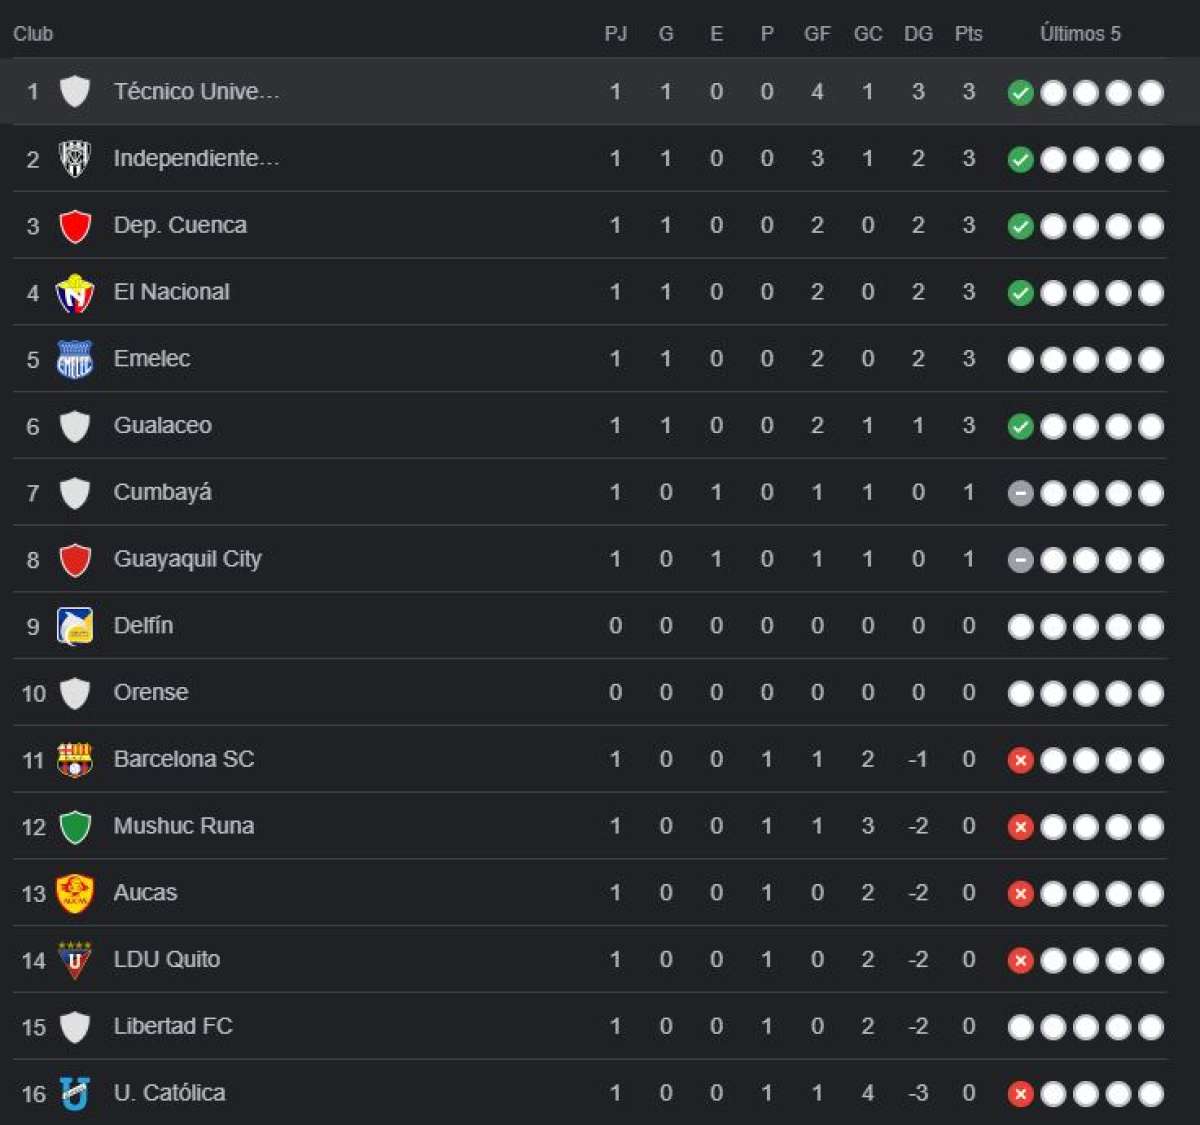
Task: Click the Club column header
Action: [x=33, y=33]
